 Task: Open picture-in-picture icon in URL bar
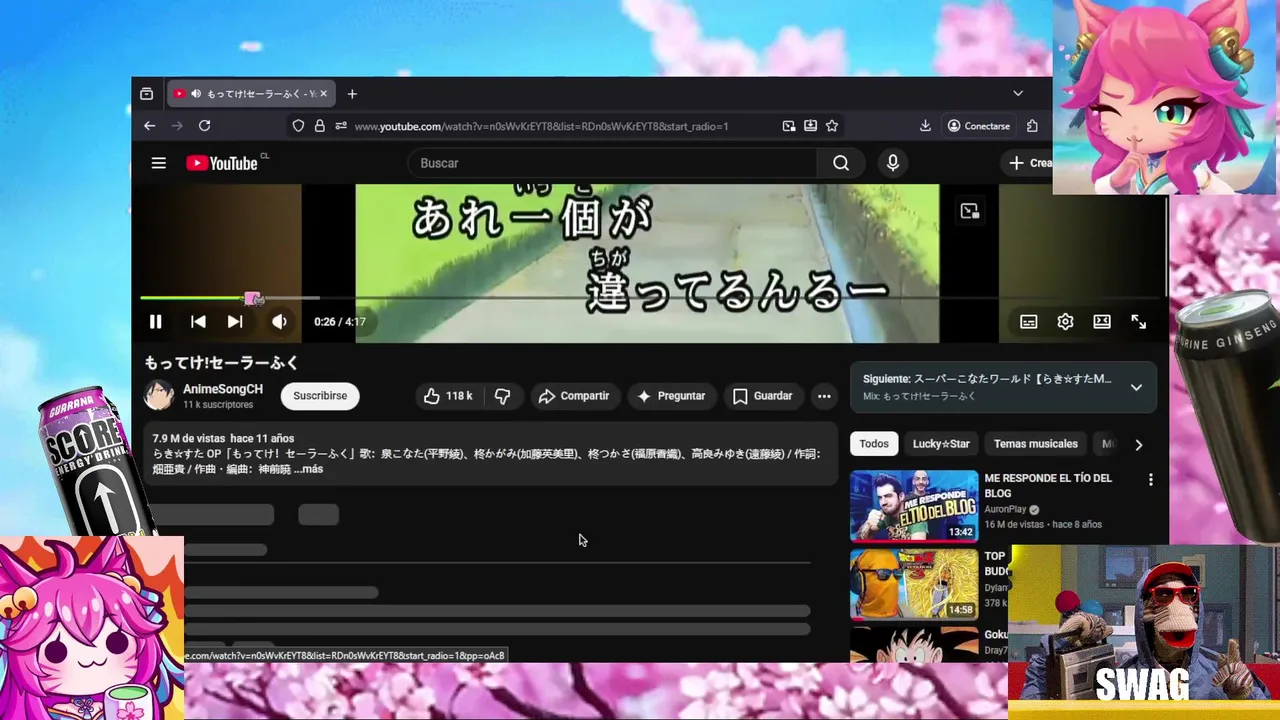pyautogui.click(x=789, y=126)
